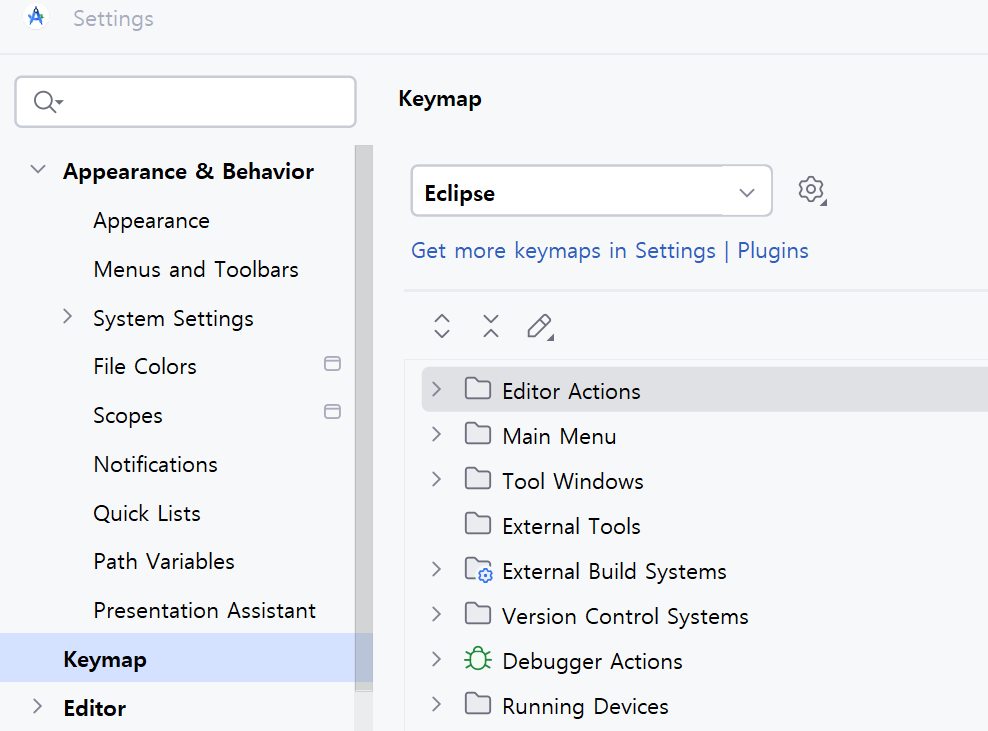Click the Tool Windows folder icon

coord(478,479)
